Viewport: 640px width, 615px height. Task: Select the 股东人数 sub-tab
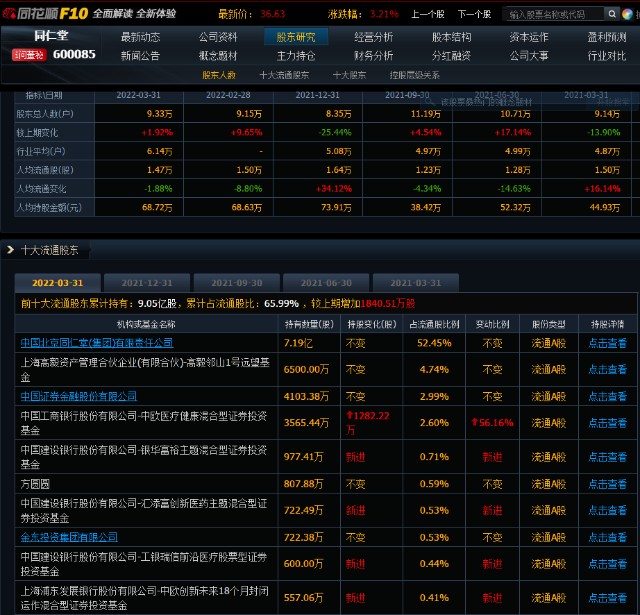[219, 75]
